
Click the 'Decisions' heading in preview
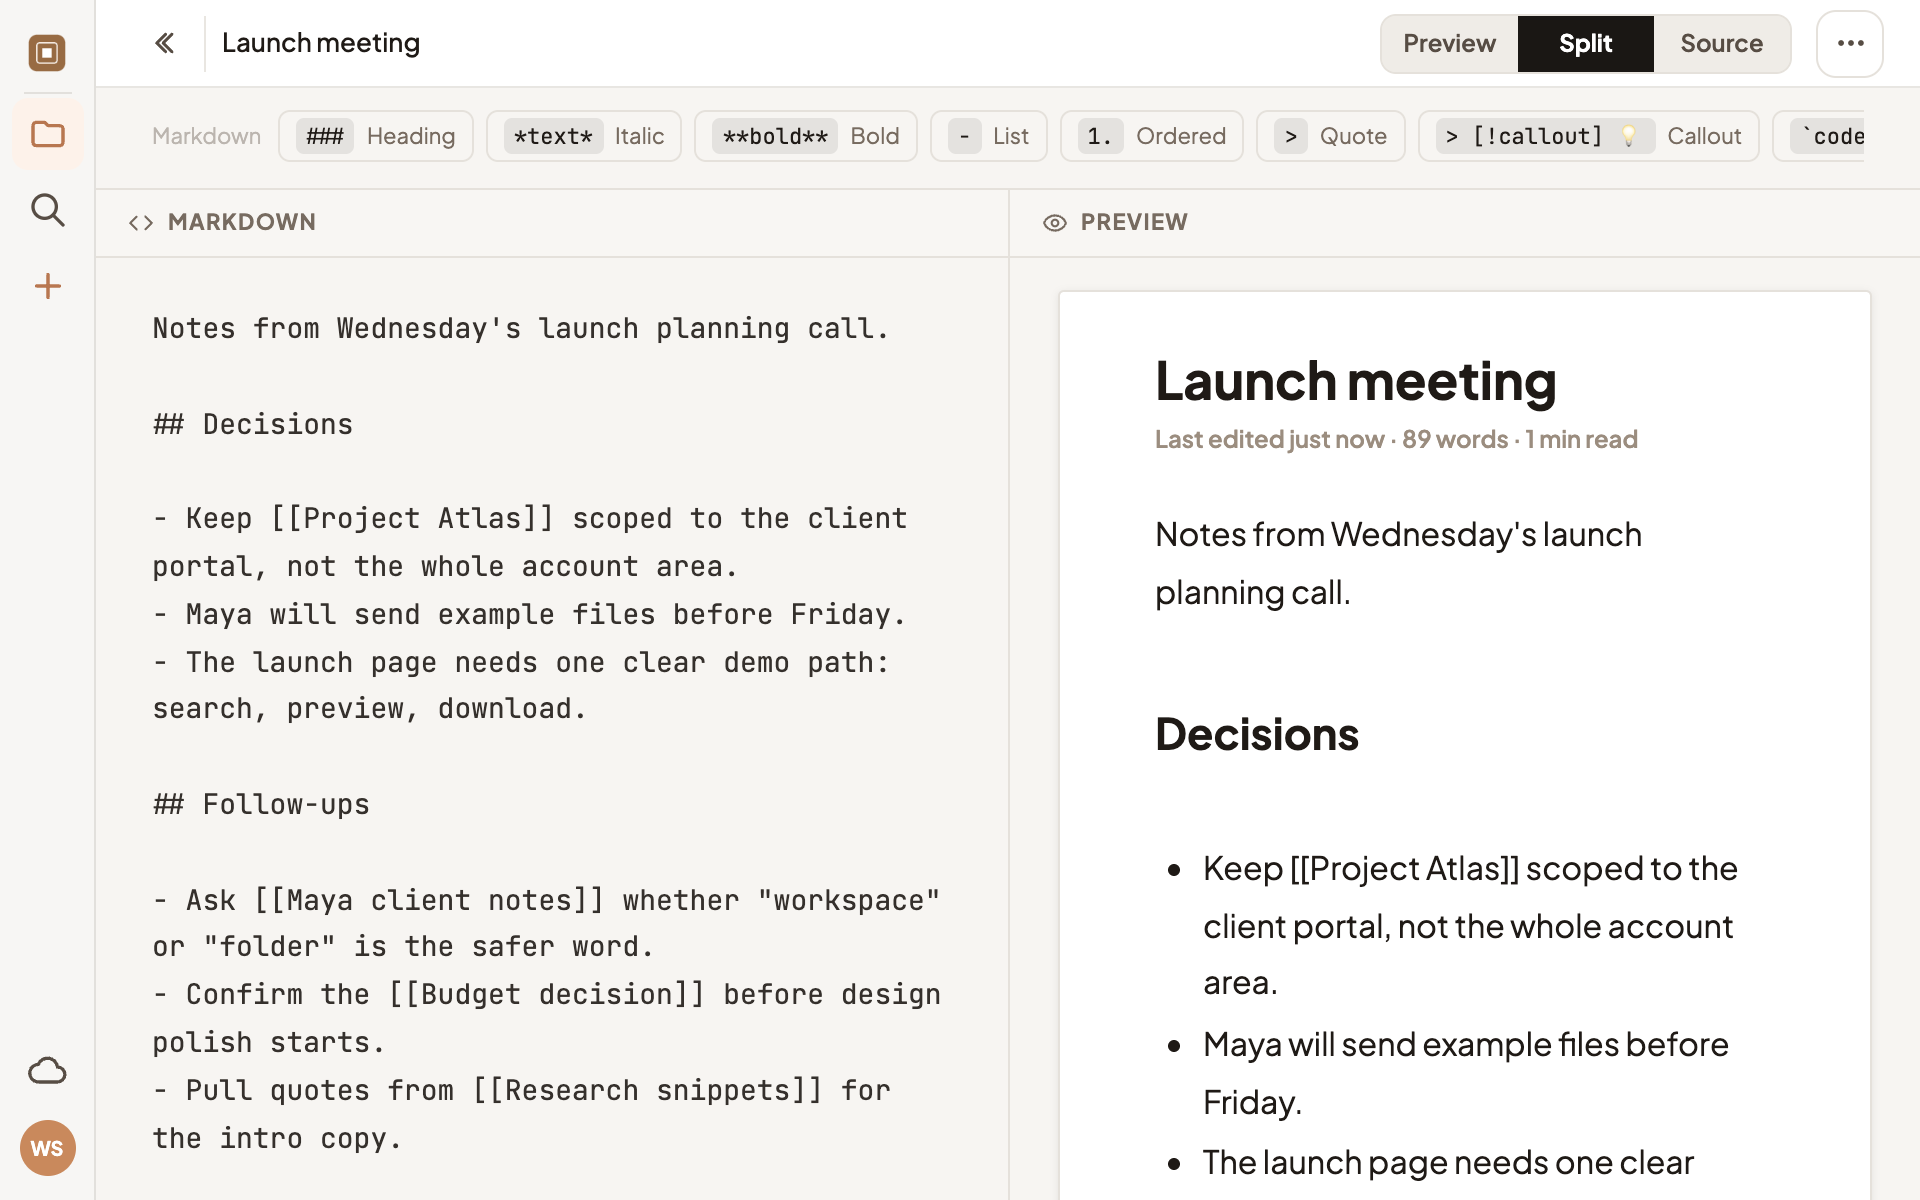tap(1257, 734)
